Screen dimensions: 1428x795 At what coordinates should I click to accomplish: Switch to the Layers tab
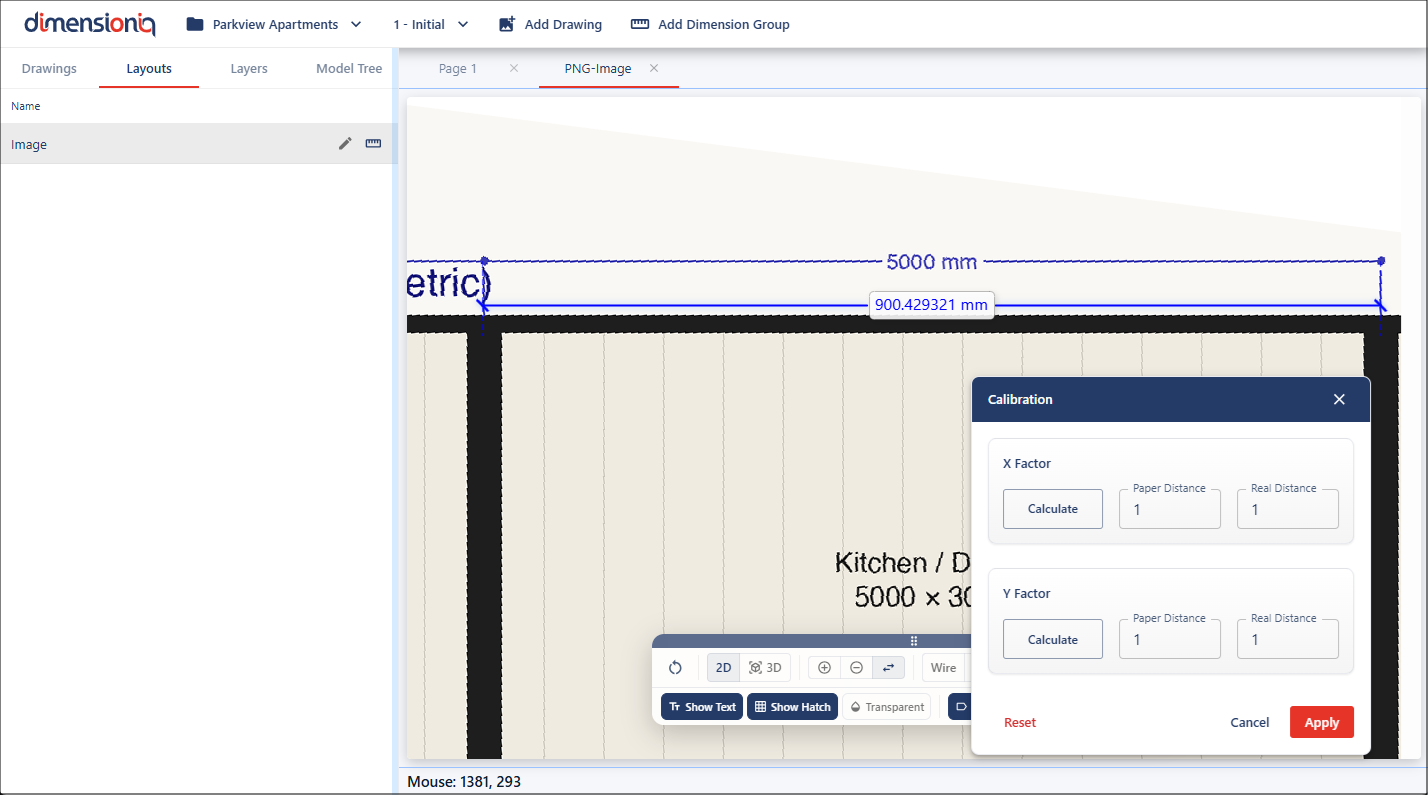click(249, 69)
